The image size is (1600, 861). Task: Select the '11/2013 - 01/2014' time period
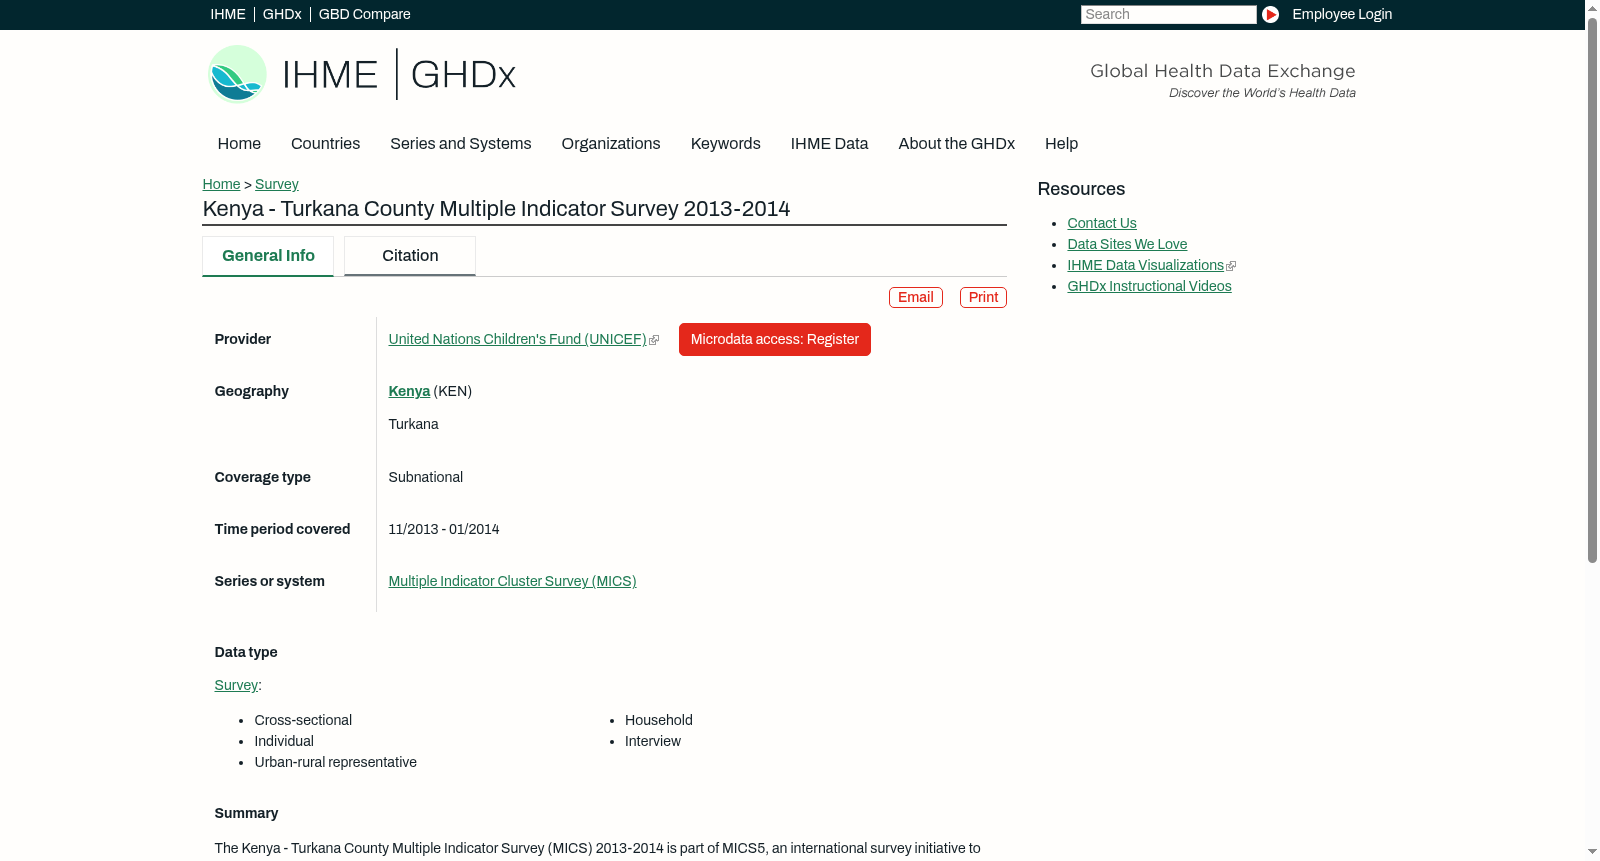pos(444,530)
